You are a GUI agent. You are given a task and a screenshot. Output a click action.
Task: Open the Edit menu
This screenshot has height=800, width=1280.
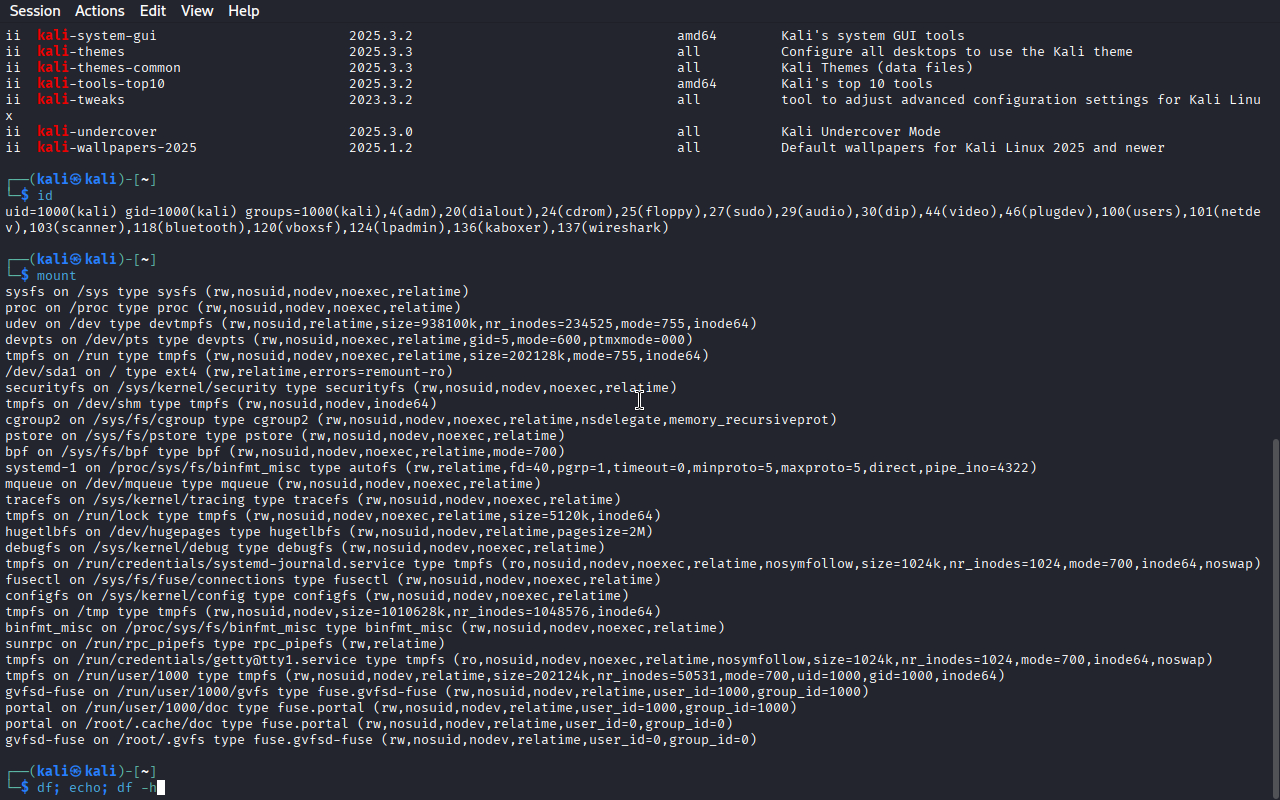pyautogui.click(x=153, y=11)
